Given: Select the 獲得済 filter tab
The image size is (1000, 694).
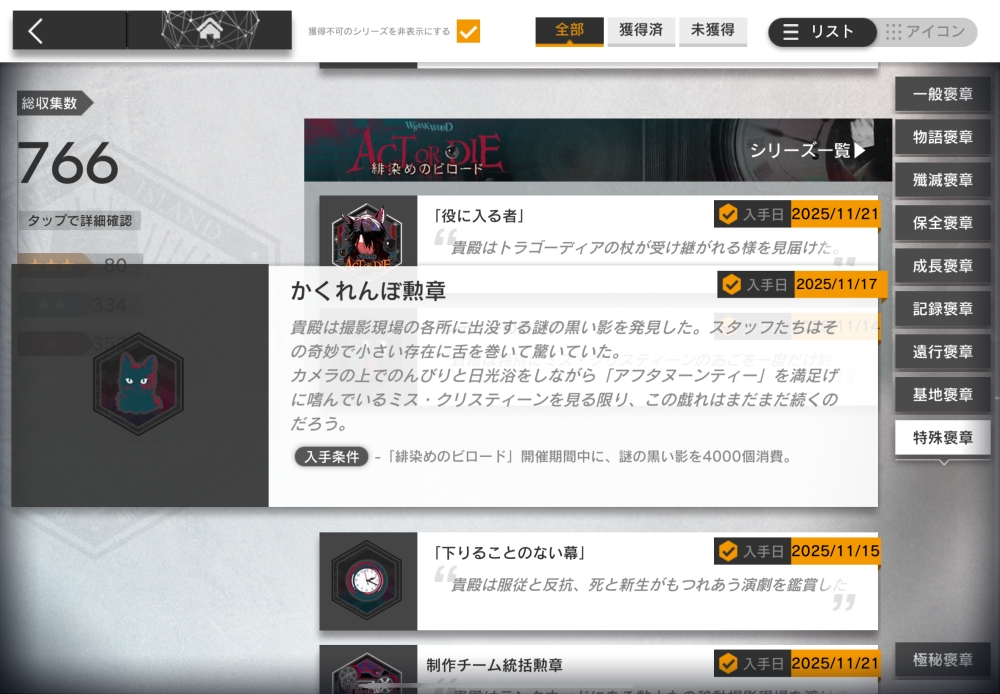Looking at the screenshot, I should [641, 31].
